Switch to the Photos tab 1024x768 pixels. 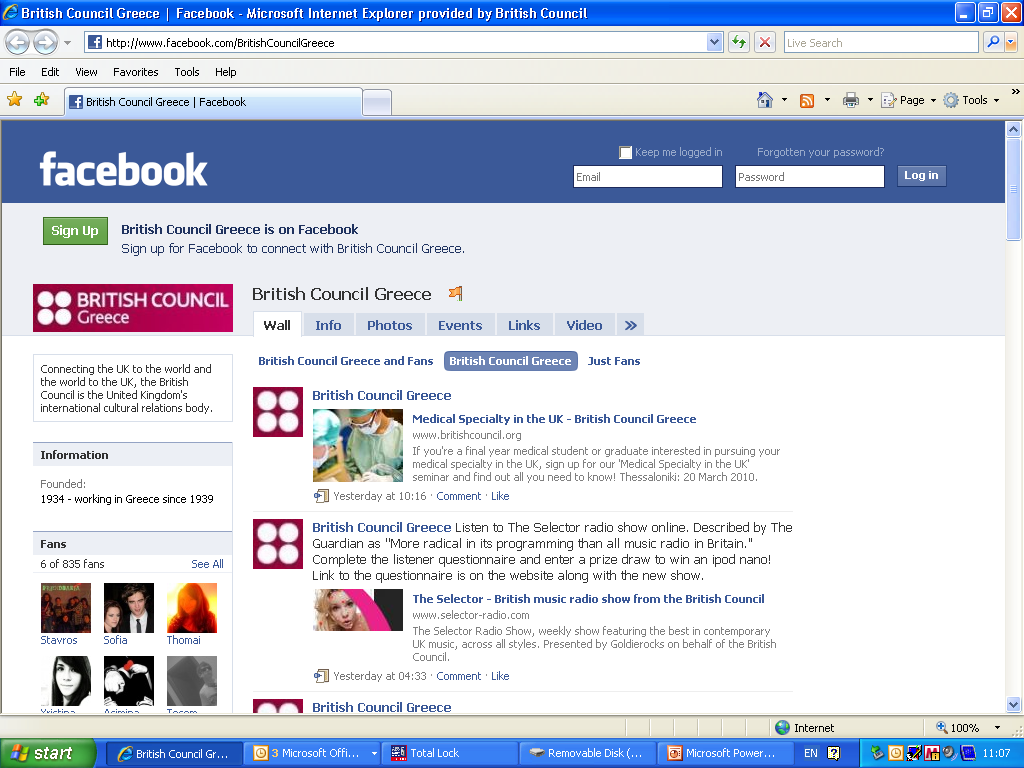389,325
